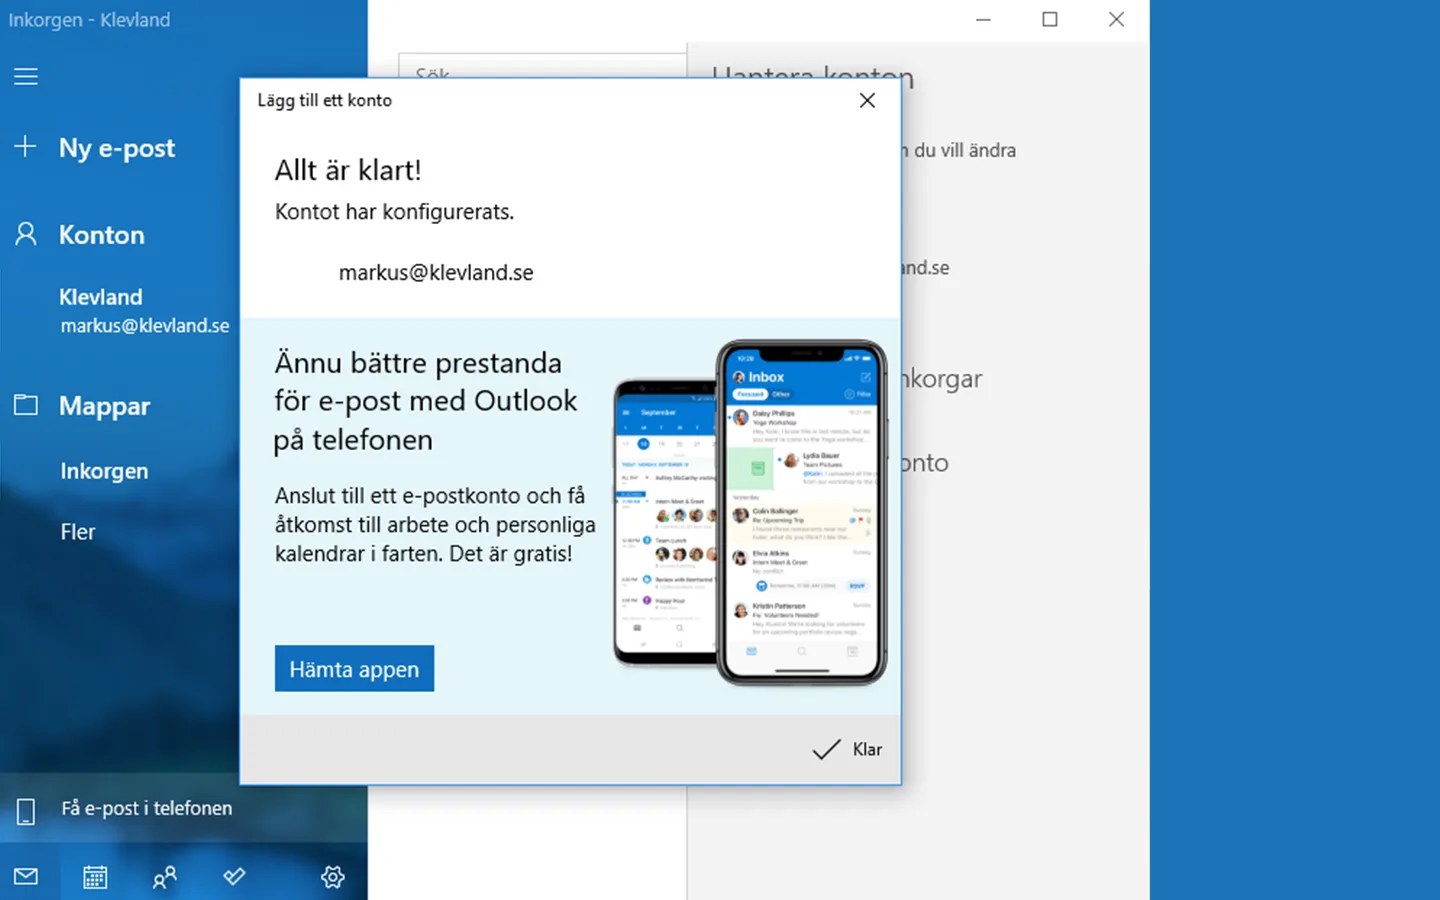The image size is (1440, 900).
Task: Expand Fler to show more folders
Action: (x=77, y=531)
